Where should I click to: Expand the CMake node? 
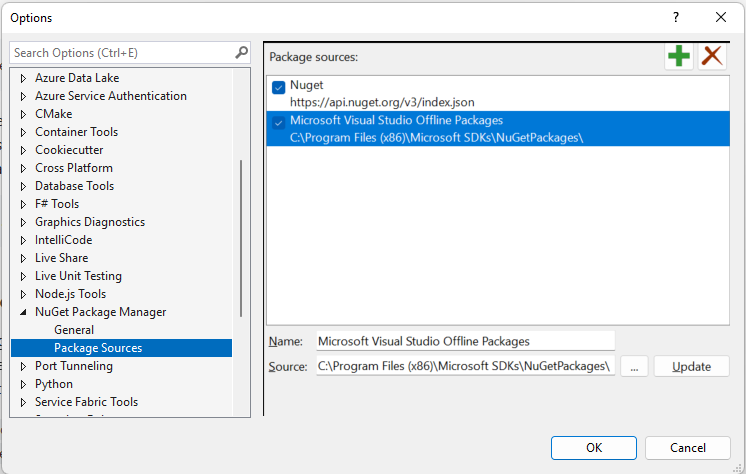click(23, 114)
